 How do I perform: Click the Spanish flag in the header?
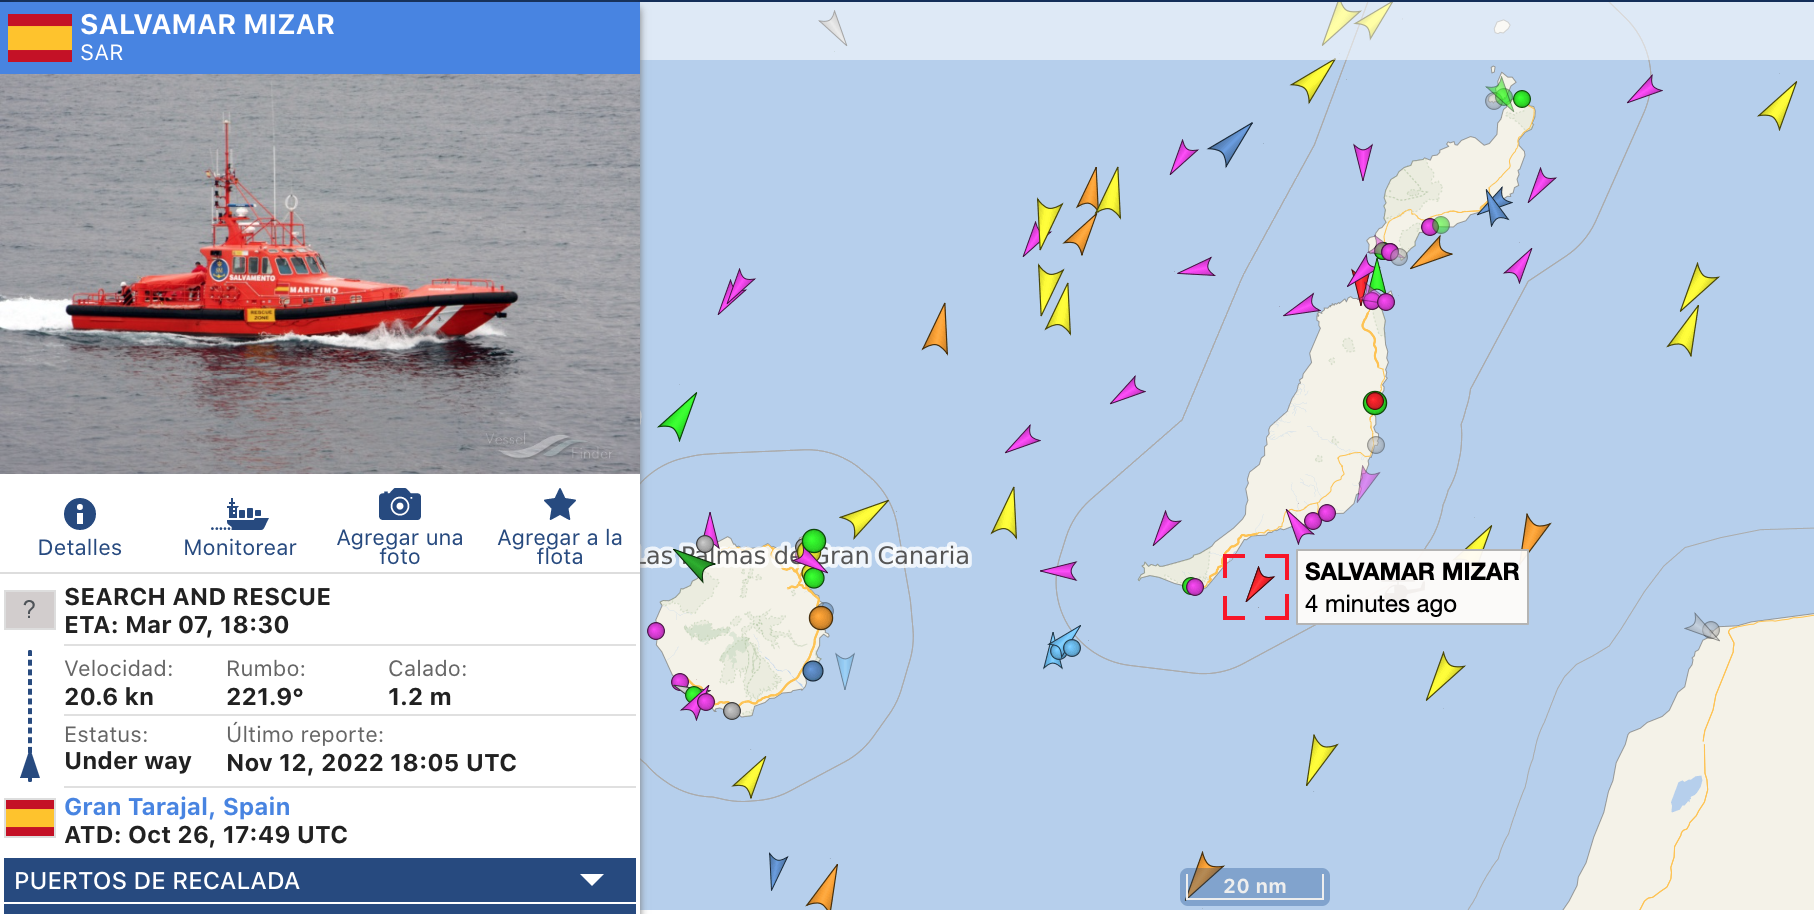point(39,37)
